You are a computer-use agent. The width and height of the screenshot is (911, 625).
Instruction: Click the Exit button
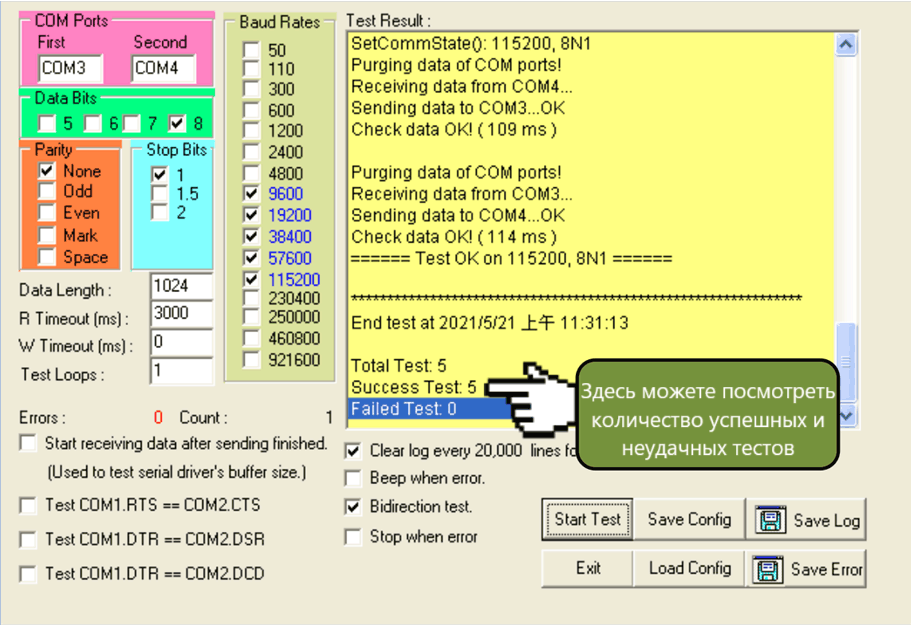pyautogui.click(x=587, y=568)
